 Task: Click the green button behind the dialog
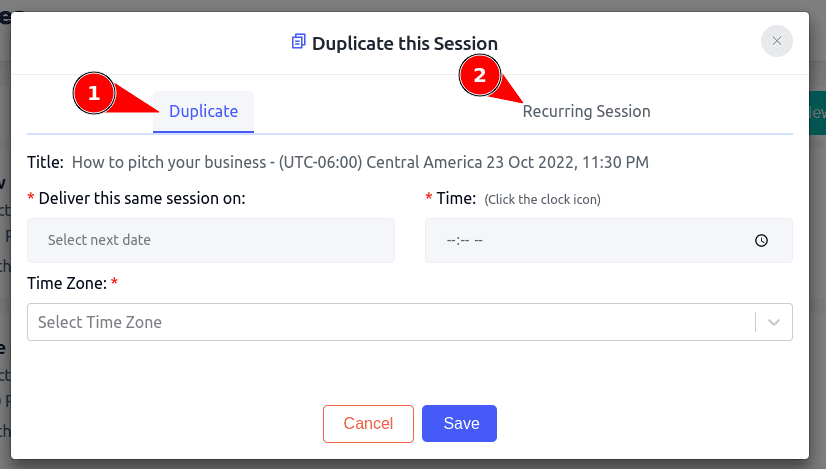pos(817,113)
